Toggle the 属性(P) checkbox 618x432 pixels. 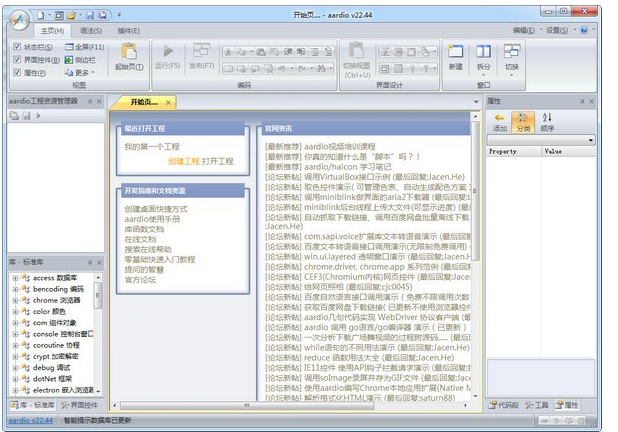tap(17, 73)
